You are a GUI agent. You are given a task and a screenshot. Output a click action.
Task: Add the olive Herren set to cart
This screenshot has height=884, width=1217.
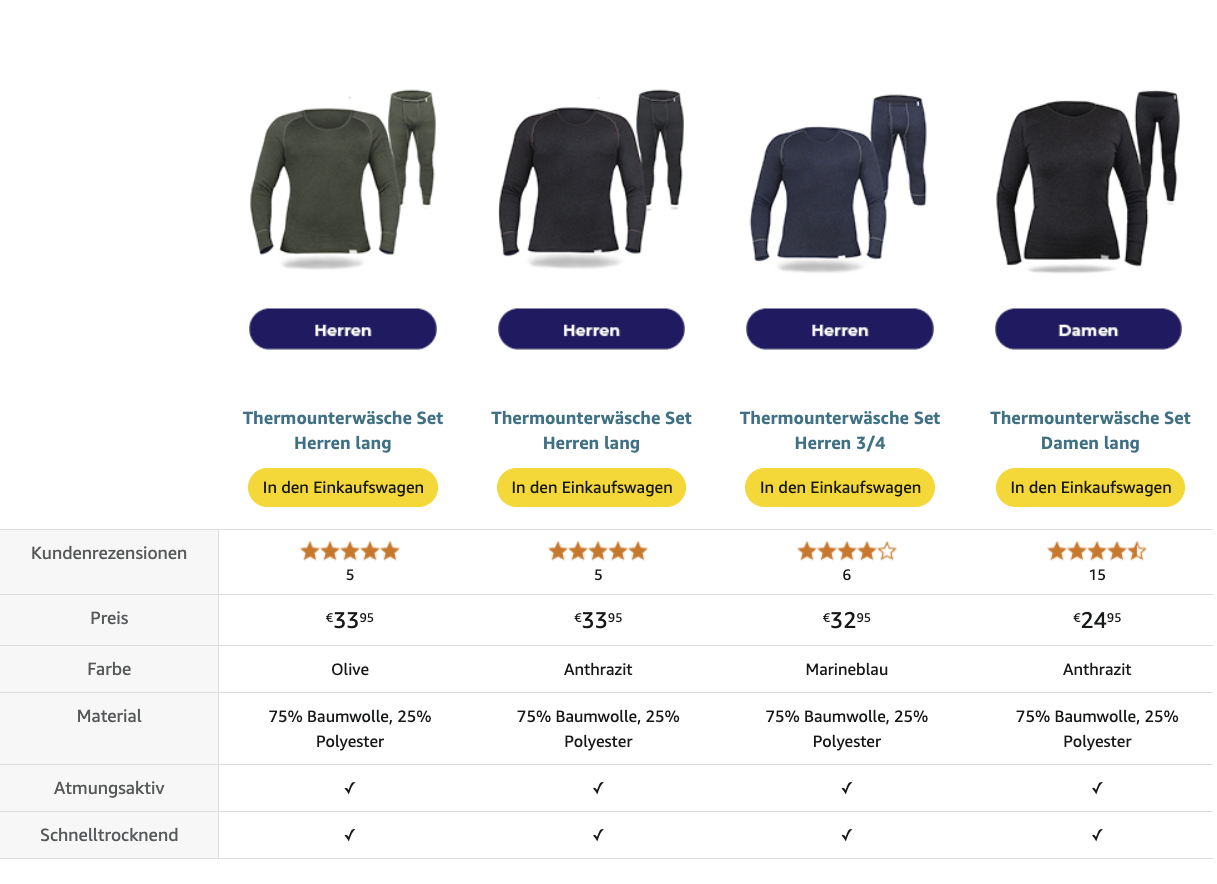(342, 488)
